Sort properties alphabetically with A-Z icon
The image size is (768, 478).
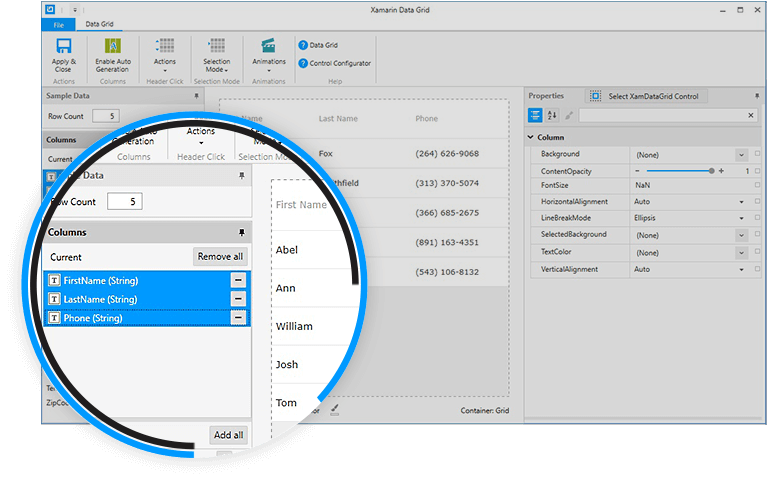coord(552,116)
